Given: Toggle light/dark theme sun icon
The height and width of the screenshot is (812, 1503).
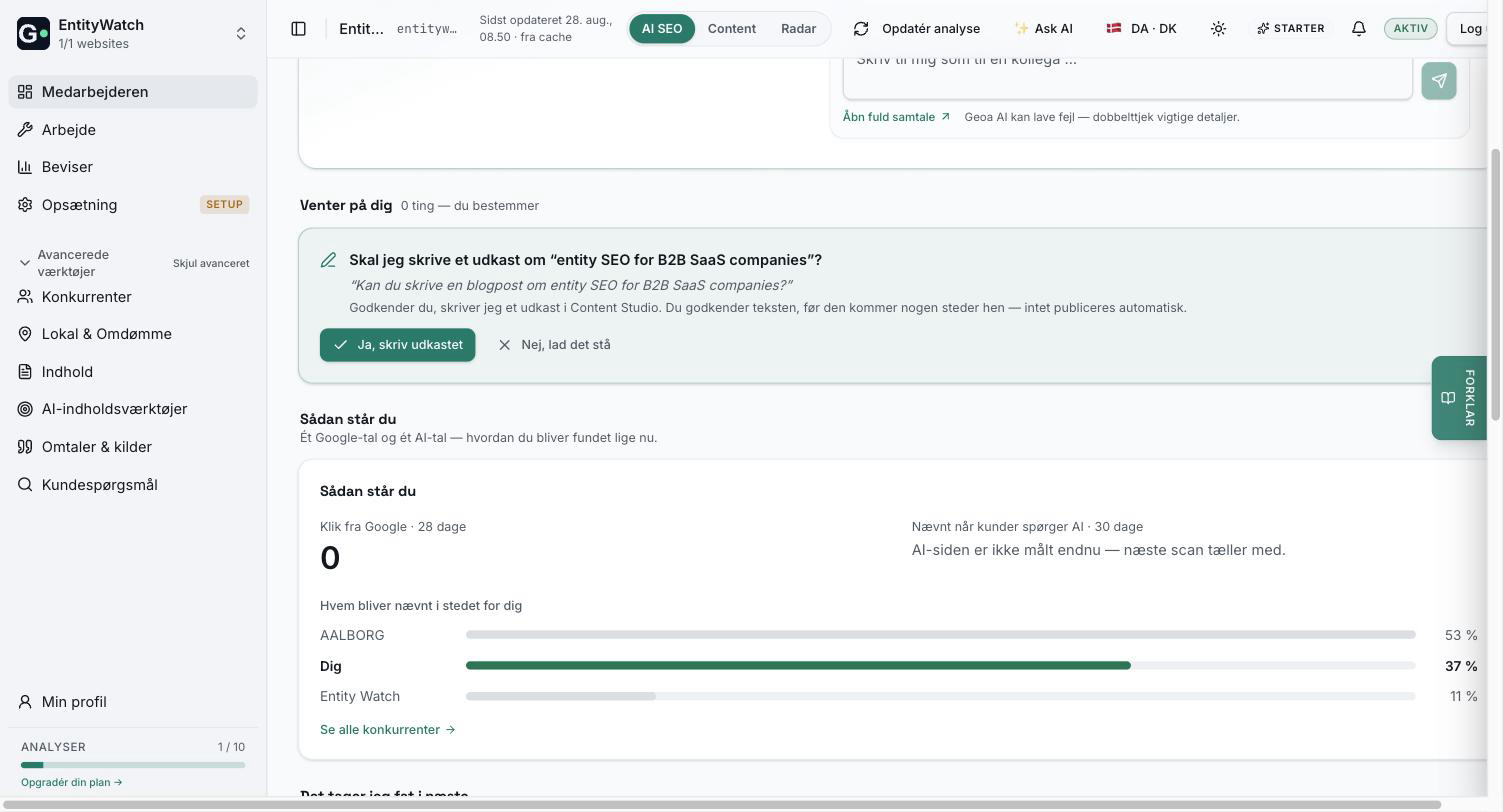Looking at the screenshot, I should pos(1218,29).
